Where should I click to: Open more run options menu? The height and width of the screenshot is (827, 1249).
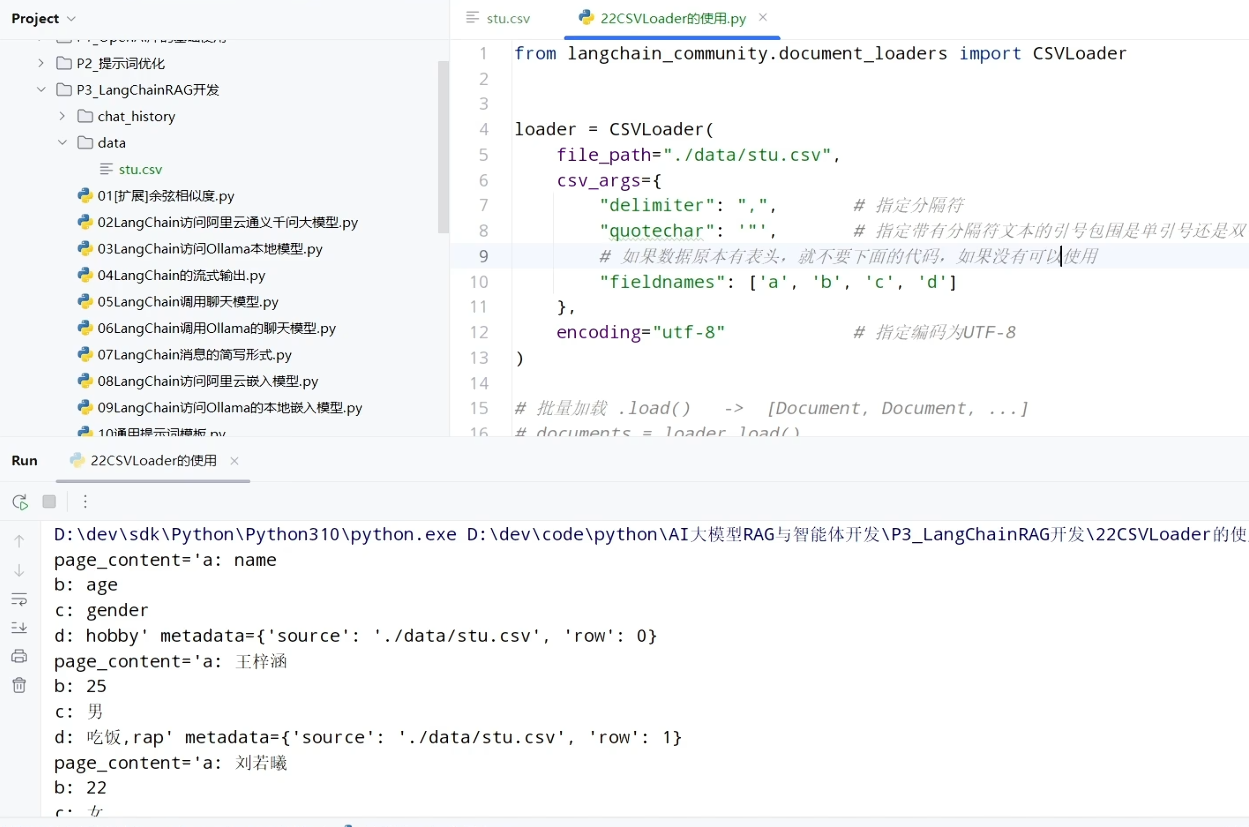[x=85, y=502]
